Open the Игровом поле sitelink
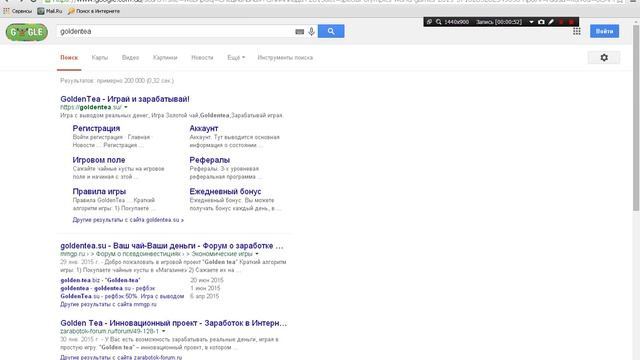 click(x=99, y=160)
